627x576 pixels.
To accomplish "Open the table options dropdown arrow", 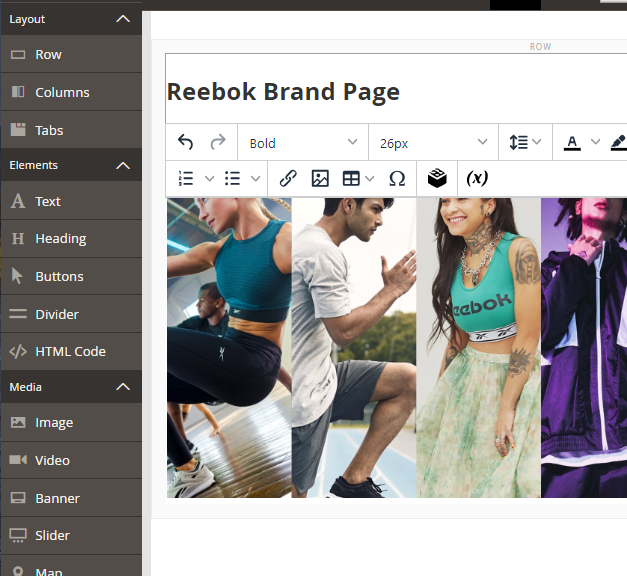I will [370, 178].
